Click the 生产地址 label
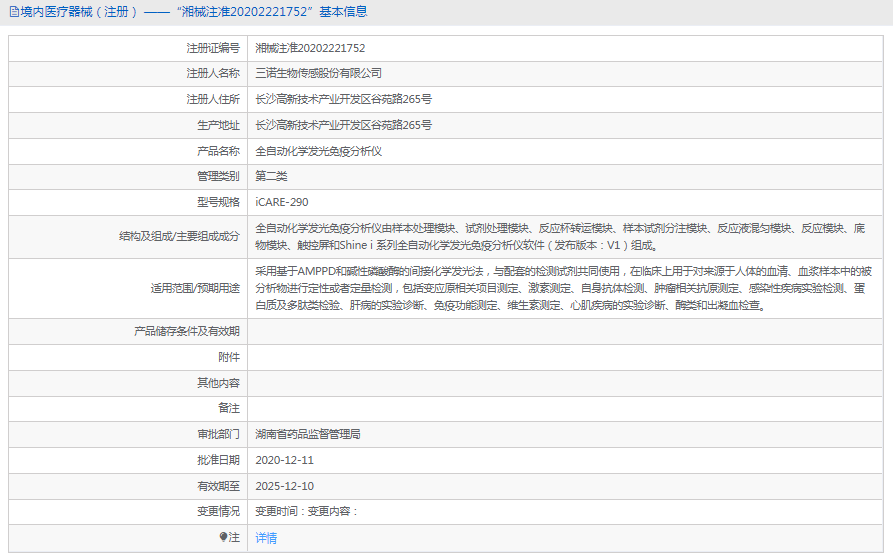Screen dimensions: 893x559 pos(218,125)
